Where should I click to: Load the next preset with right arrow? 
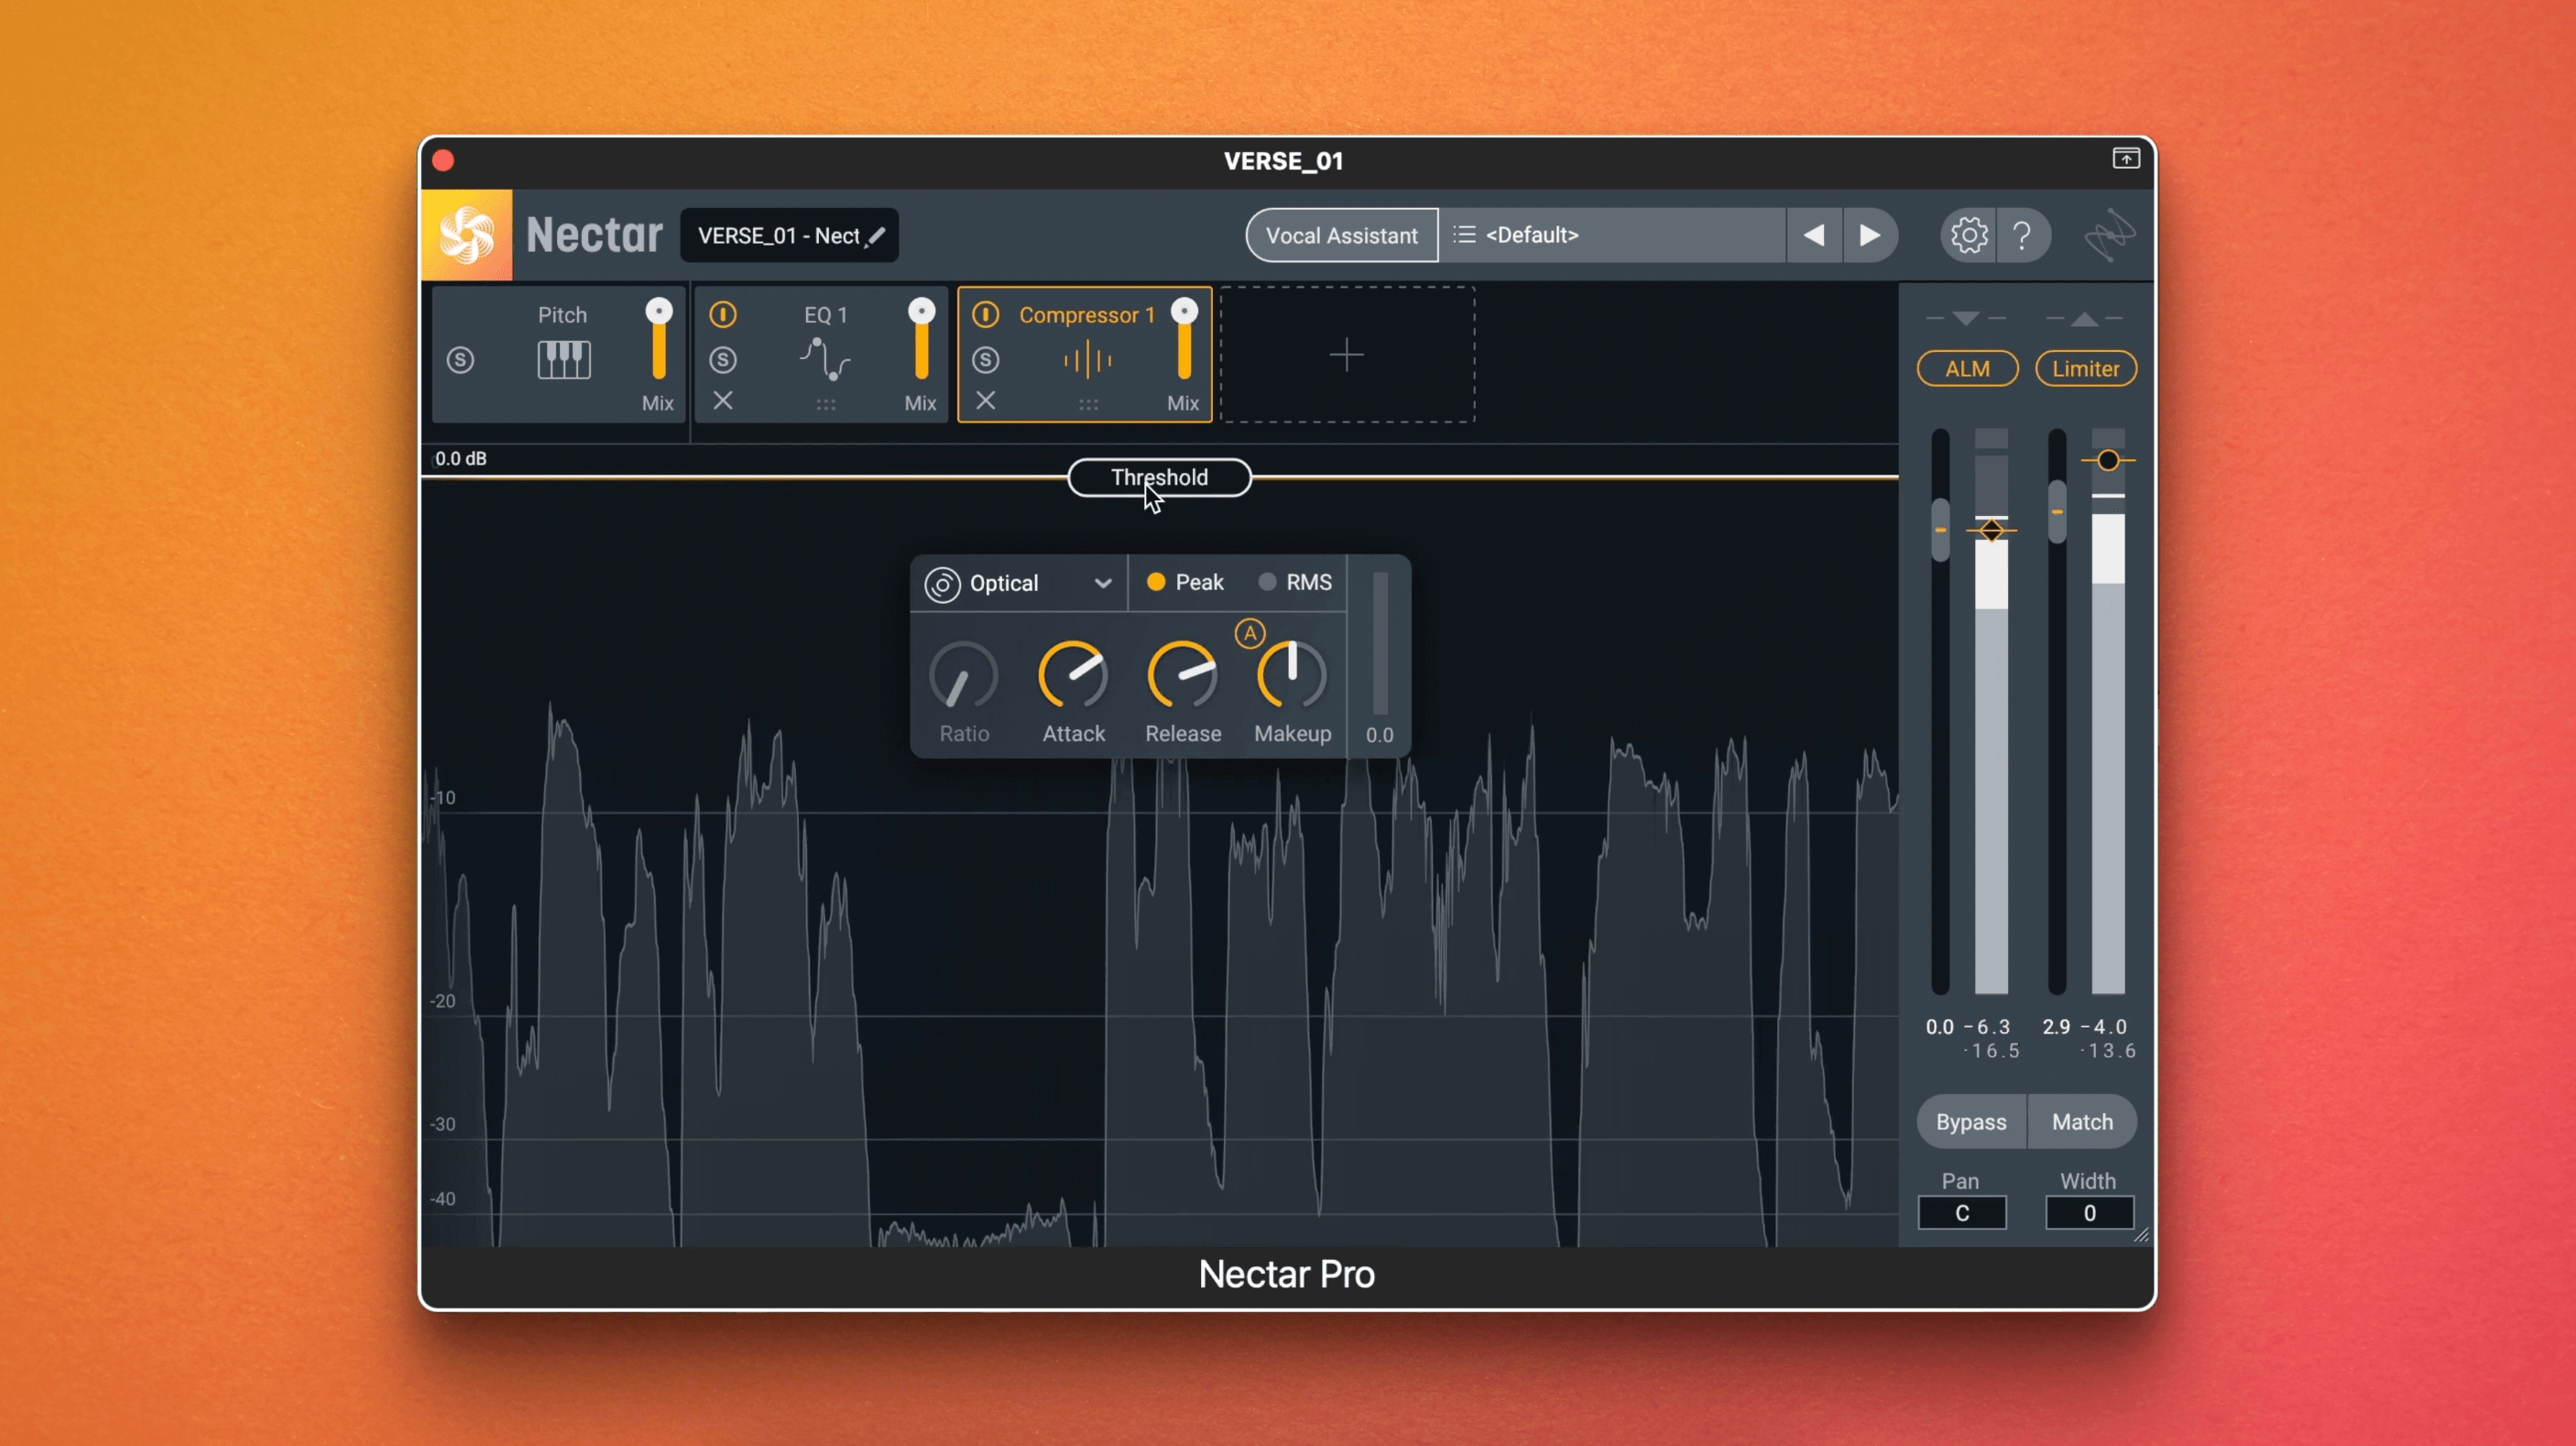[1869, 235]
